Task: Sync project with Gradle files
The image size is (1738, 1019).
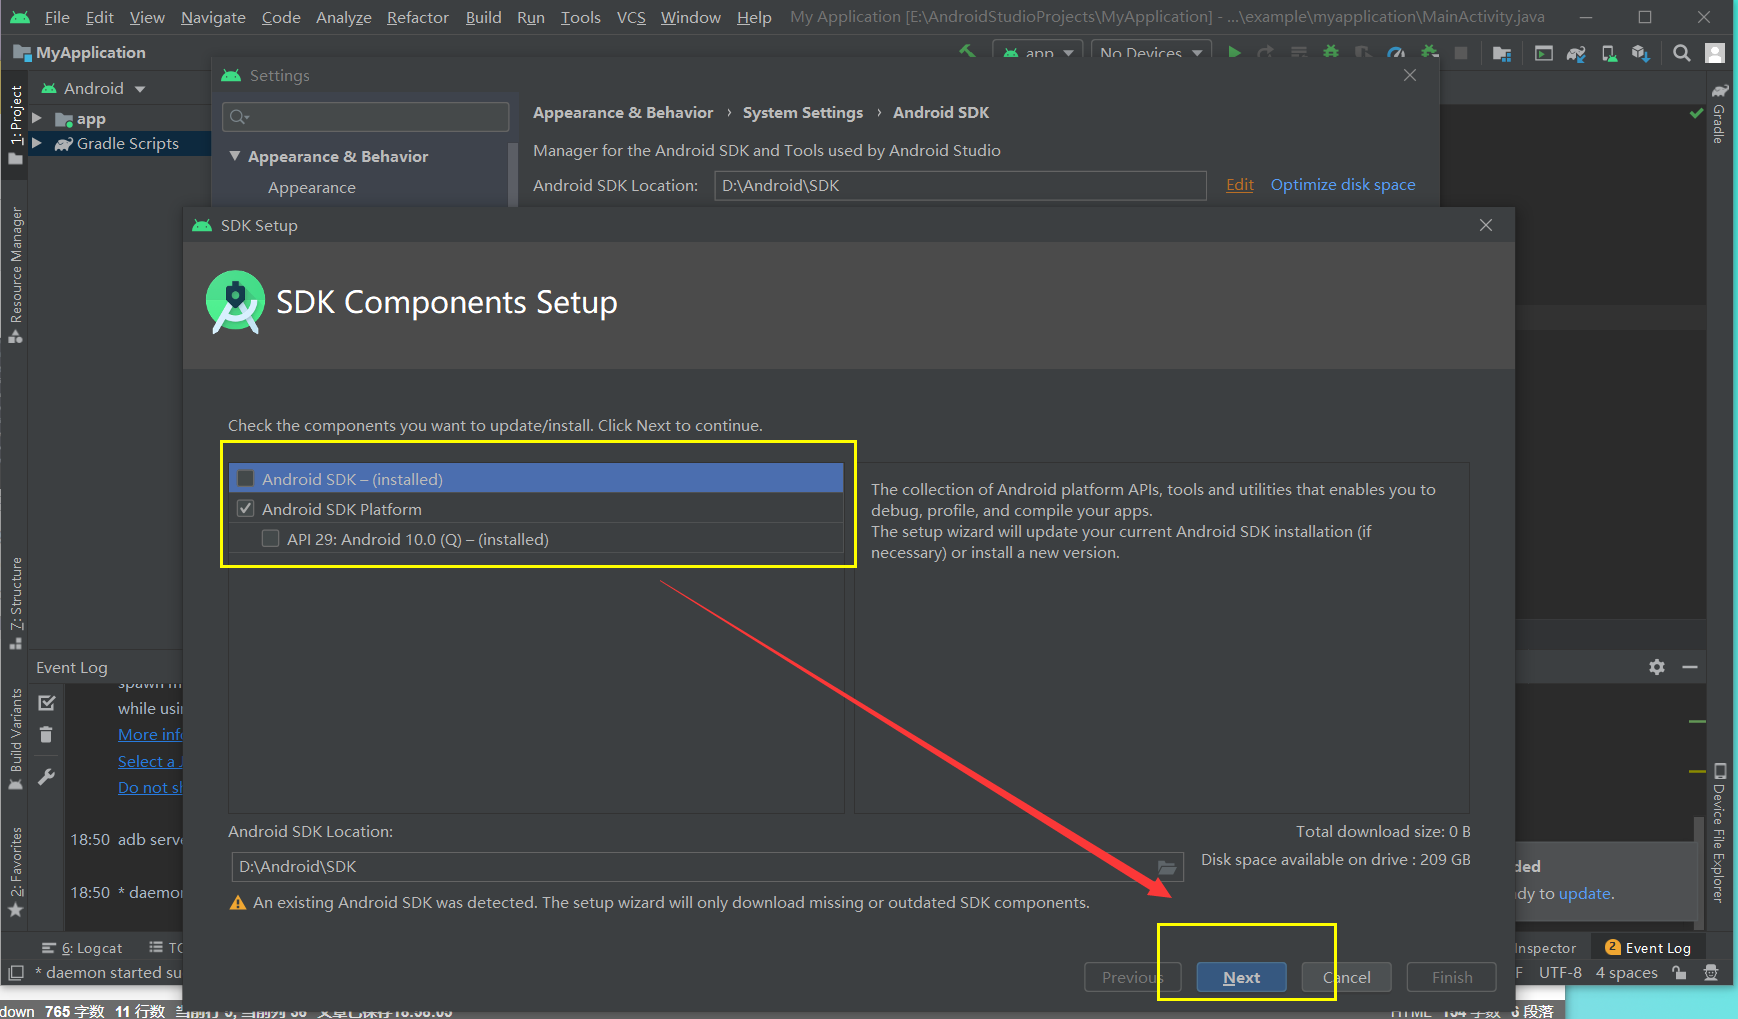Action: (1578, 52)
